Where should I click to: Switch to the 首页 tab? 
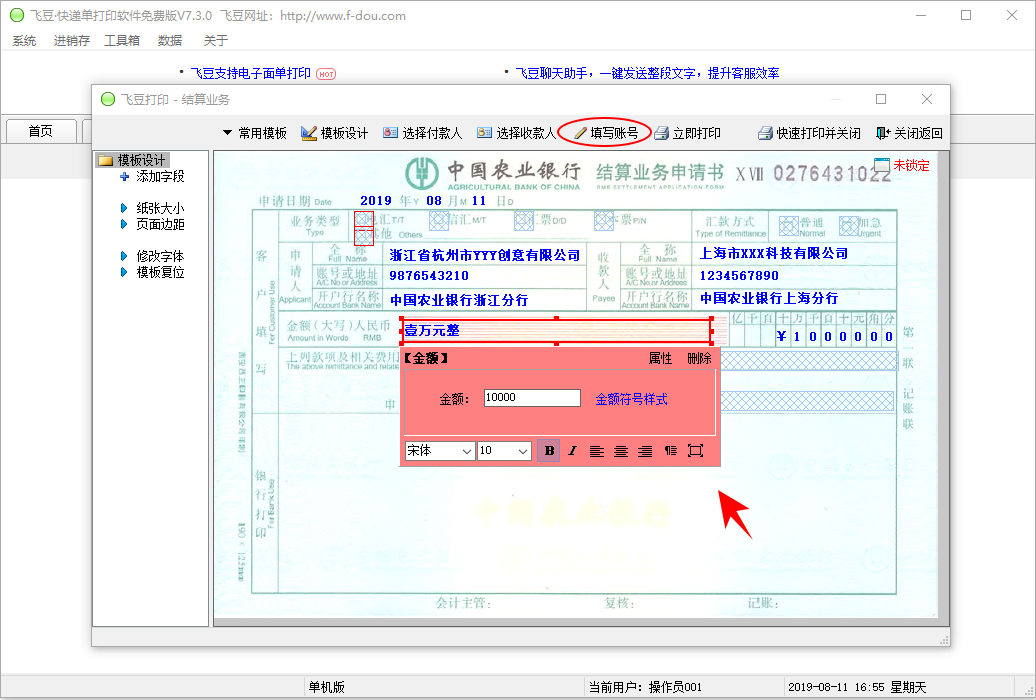point(41,131)
